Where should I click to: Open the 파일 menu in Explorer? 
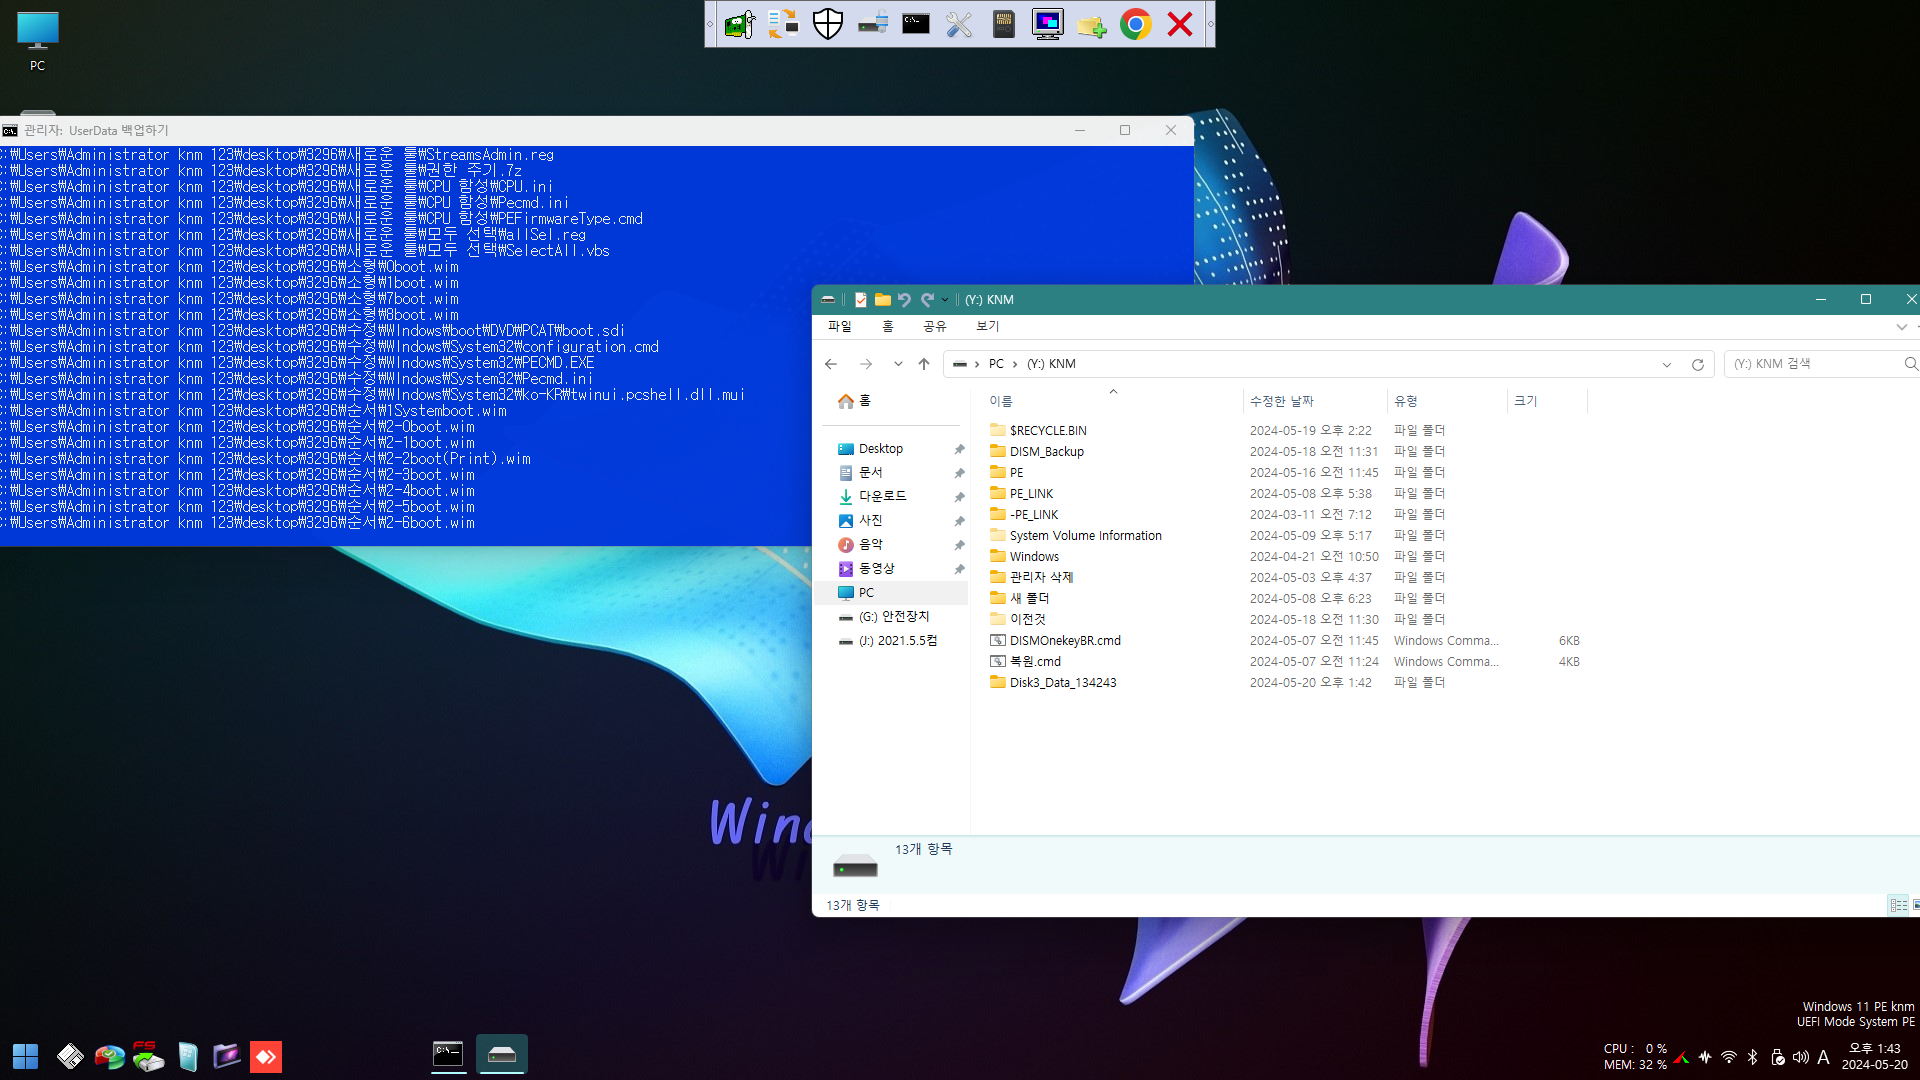[840, 326]
